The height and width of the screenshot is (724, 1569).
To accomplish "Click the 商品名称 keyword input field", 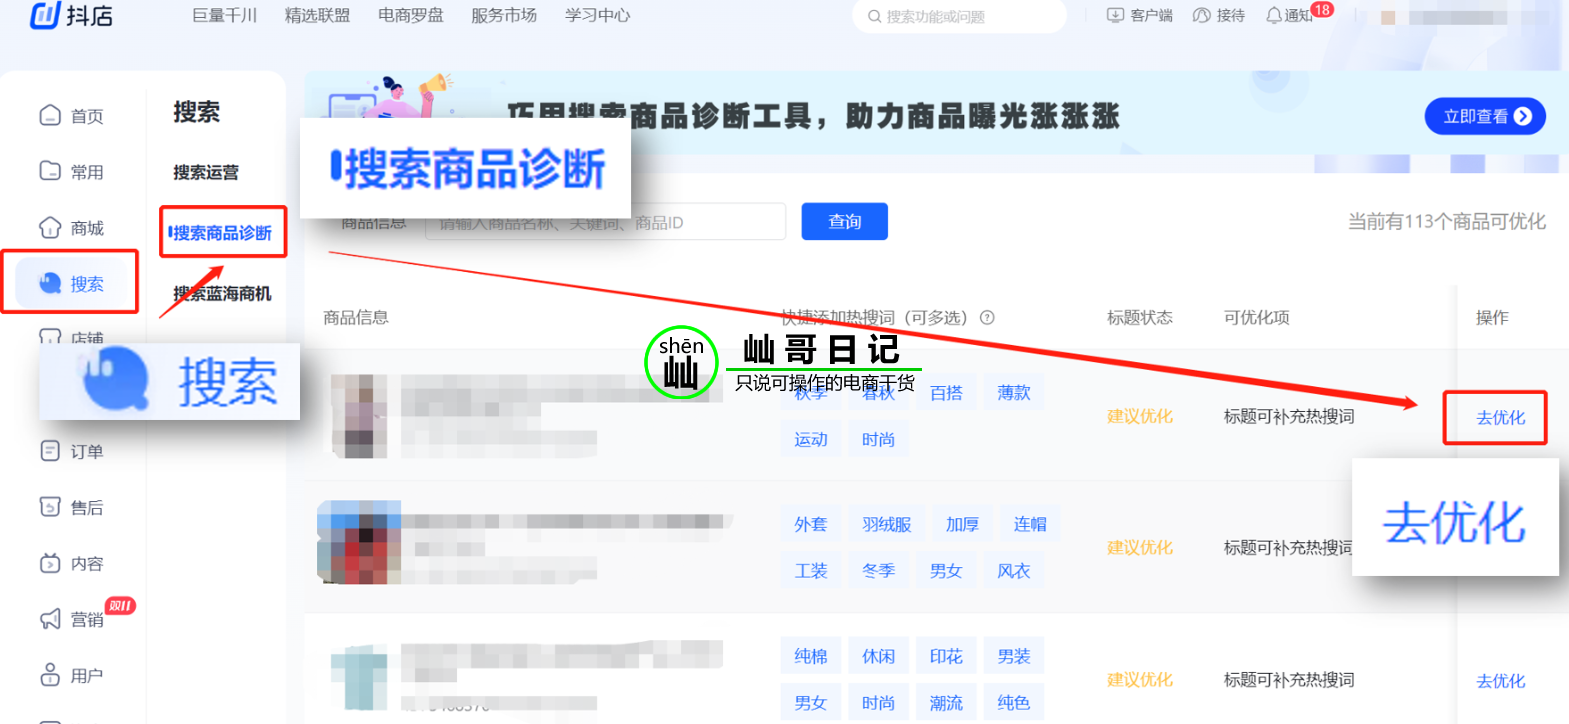I will [606, 222].
